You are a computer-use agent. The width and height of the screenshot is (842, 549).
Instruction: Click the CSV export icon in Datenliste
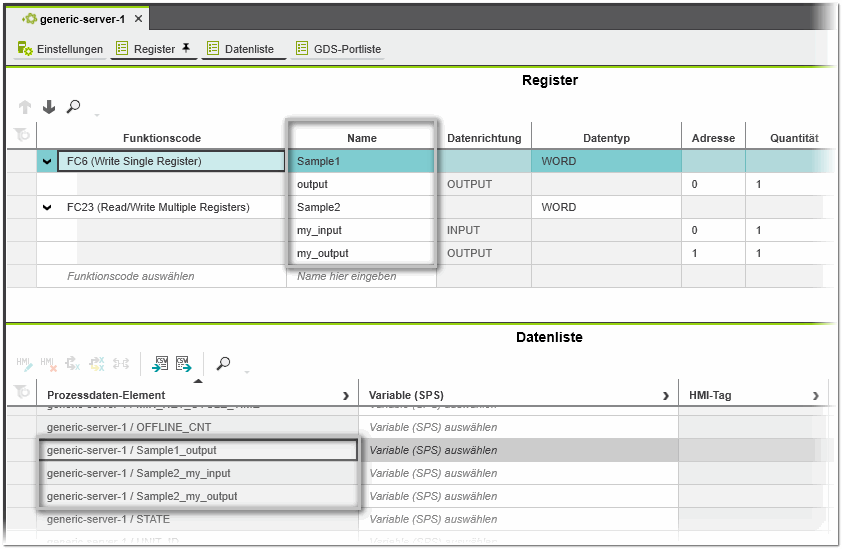[x=183, y=364]
